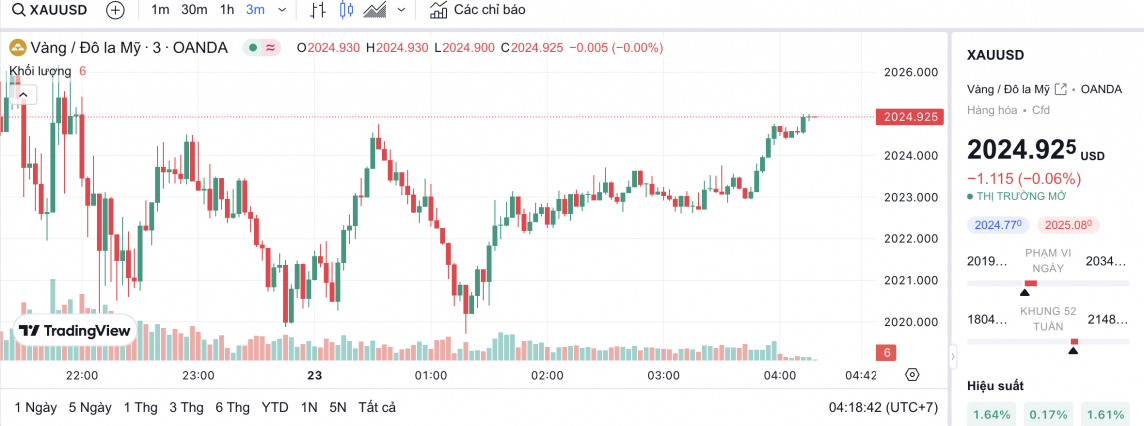The width and height of the screenshot is (1144, 426).
Task: Click the external link icon beside Vàng / Đô la Mỹ
Action: click(x=1061, y=89)
